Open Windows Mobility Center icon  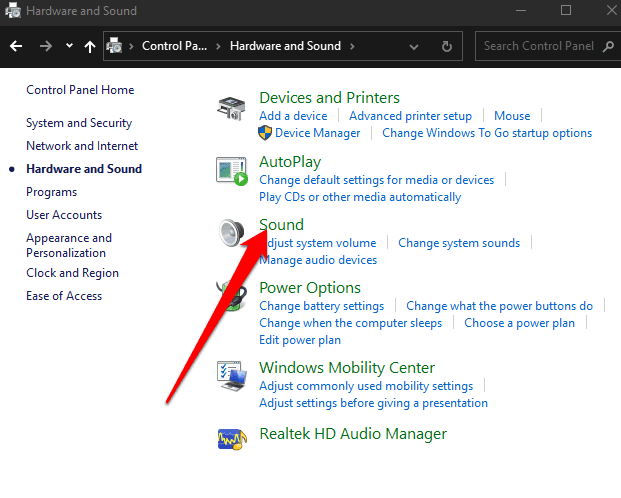(233, 377)
